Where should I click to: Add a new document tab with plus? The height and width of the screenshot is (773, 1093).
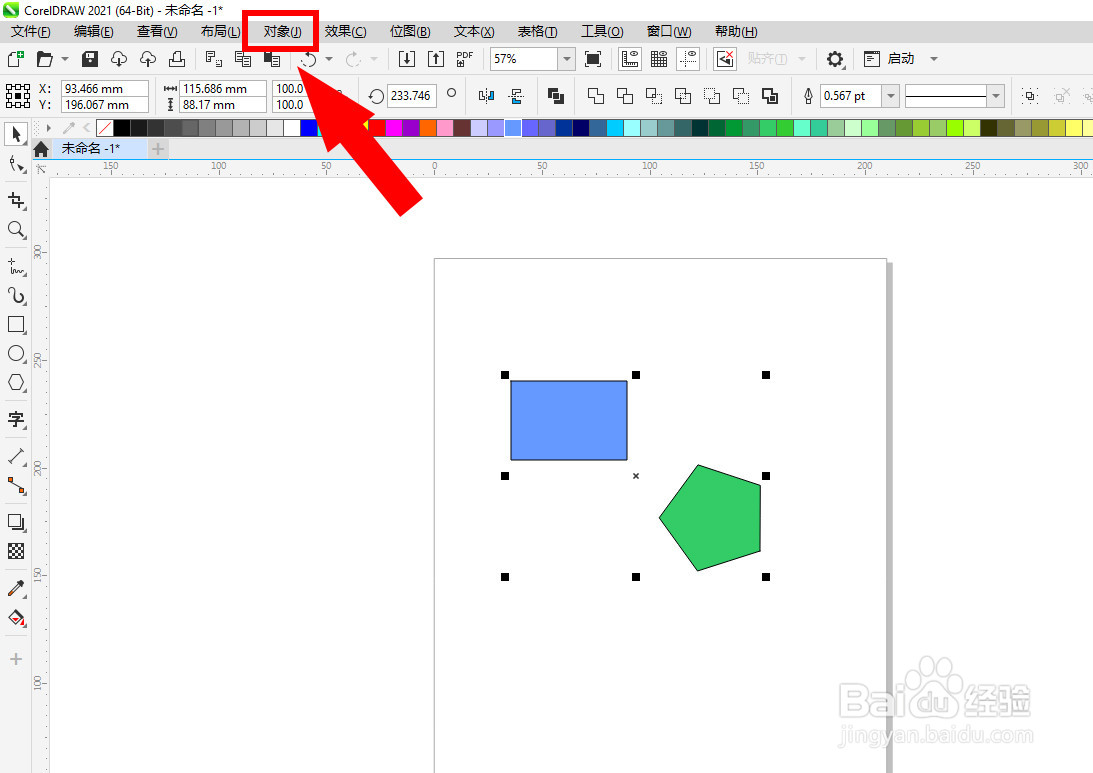(158, 148)
